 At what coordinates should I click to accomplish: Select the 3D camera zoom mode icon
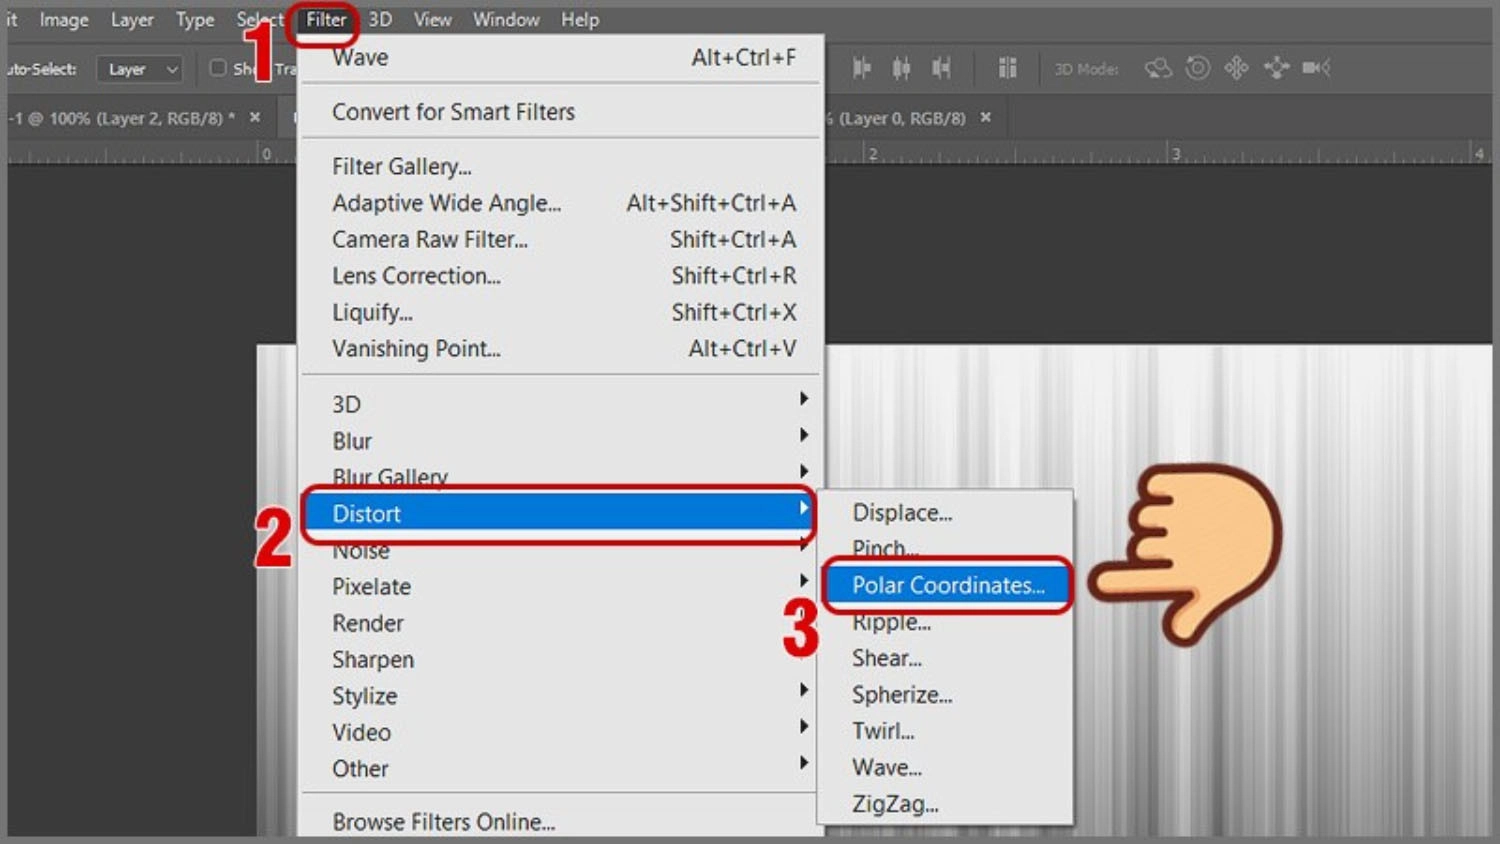(x=1316, y=68)
